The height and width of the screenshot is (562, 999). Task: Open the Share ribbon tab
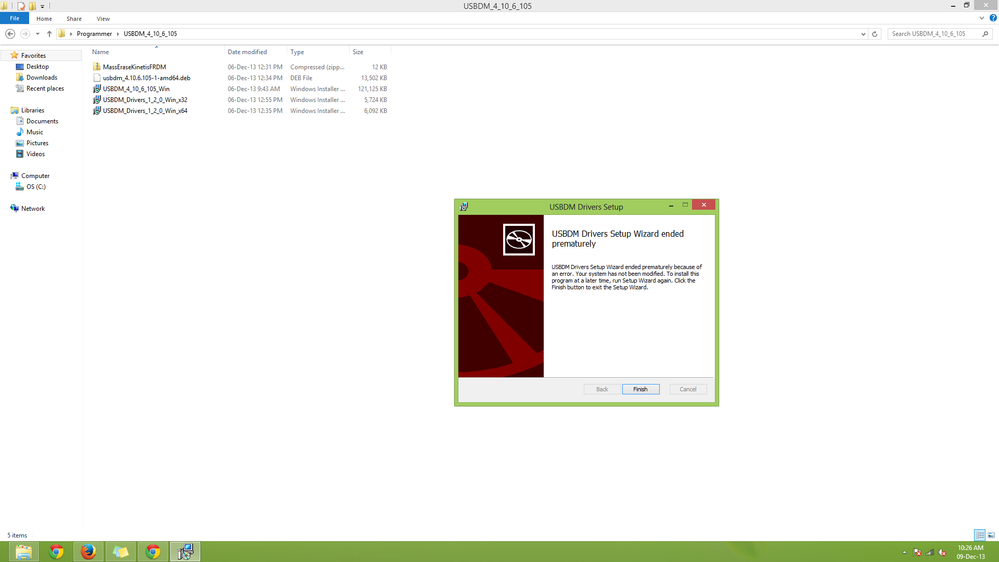(x=74, y=18)
